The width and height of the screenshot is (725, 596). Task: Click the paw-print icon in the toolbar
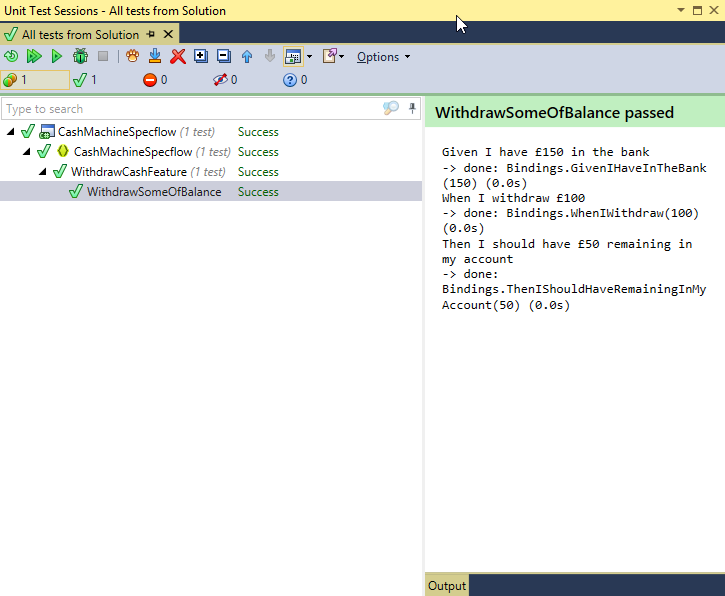coord(132,57)
